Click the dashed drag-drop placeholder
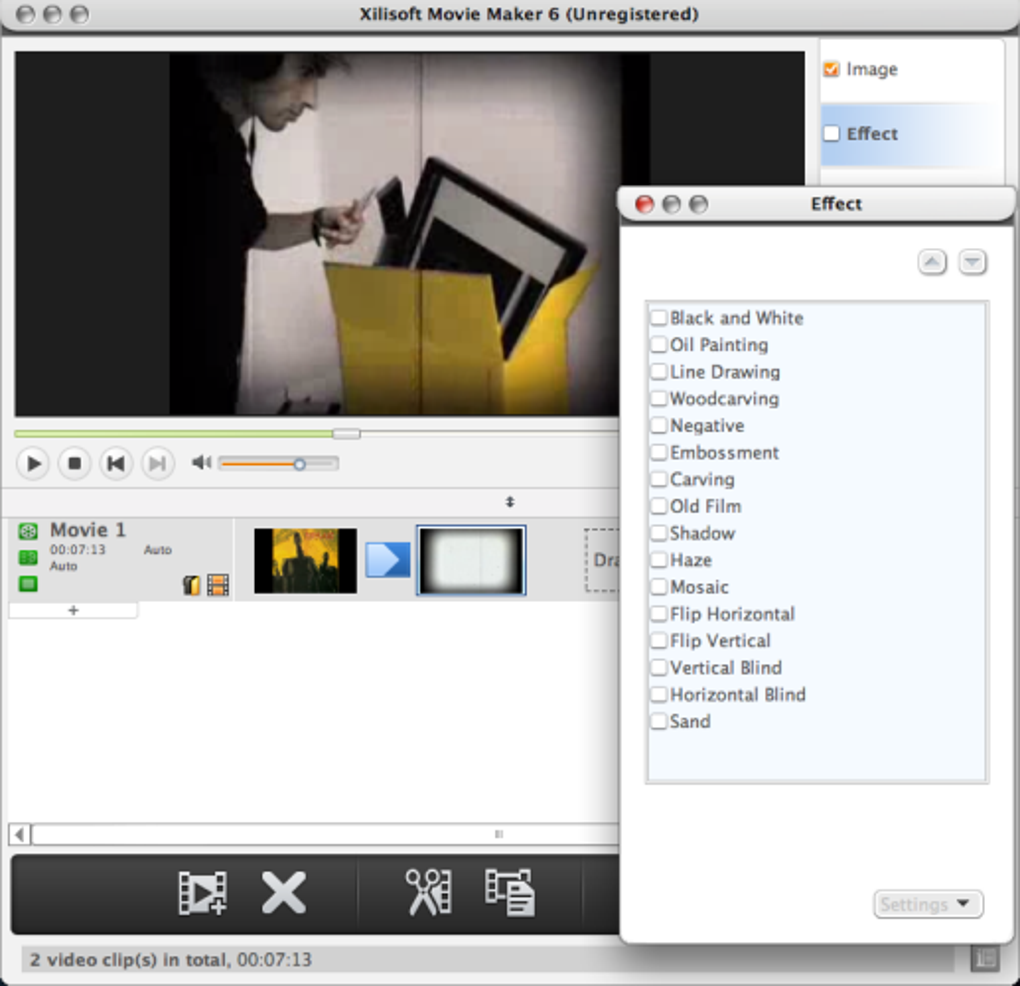 click(602, 560)
